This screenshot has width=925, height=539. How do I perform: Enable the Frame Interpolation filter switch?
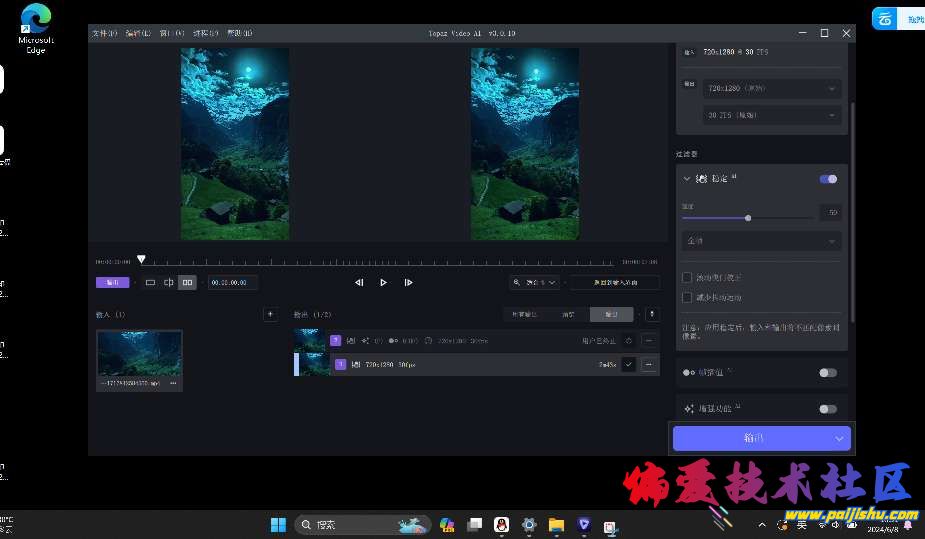828,373
